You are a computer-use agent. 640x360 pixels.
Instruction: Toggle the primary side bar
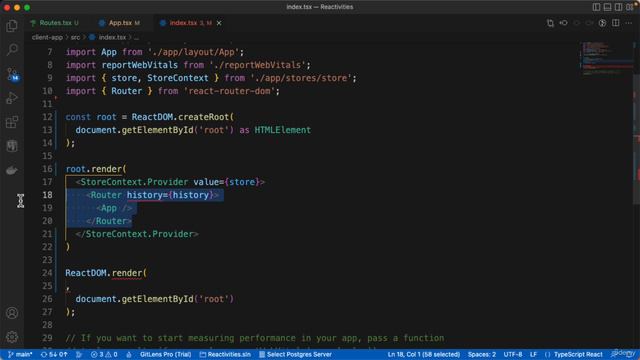pos(596,7)
